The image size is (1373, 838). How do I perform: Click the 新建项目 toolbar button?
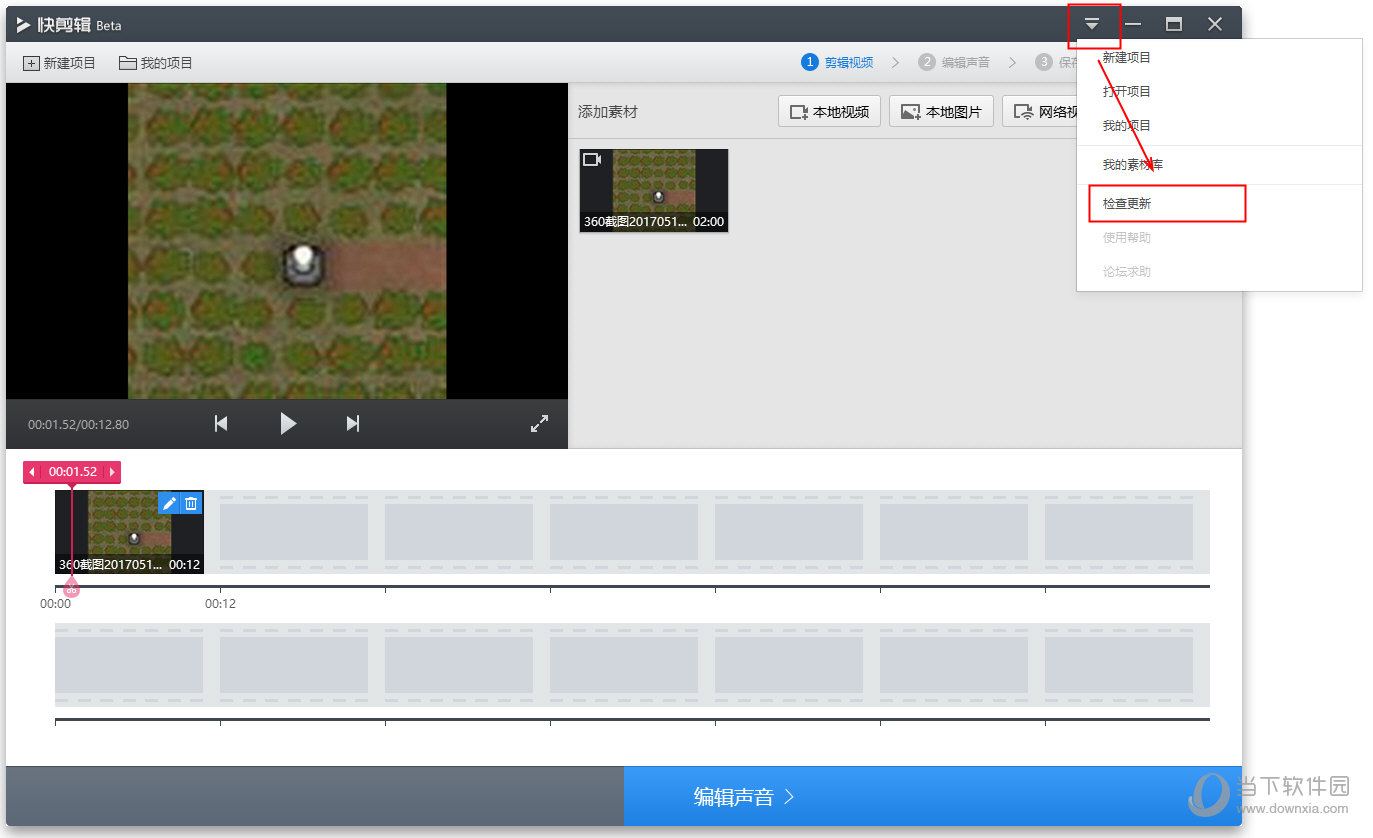(x=59, y=63)
